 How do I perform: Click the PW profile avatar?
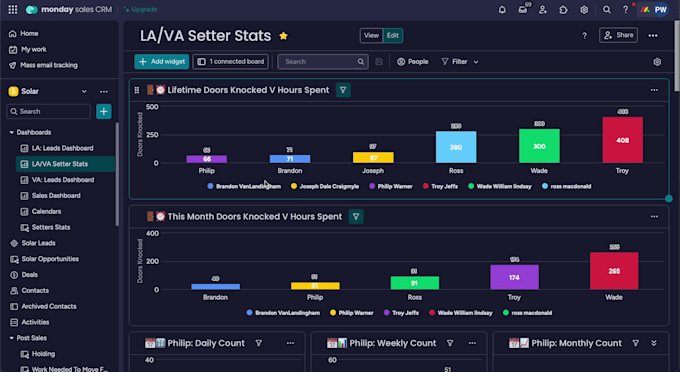pyautogui.click(x=660, y=10)
